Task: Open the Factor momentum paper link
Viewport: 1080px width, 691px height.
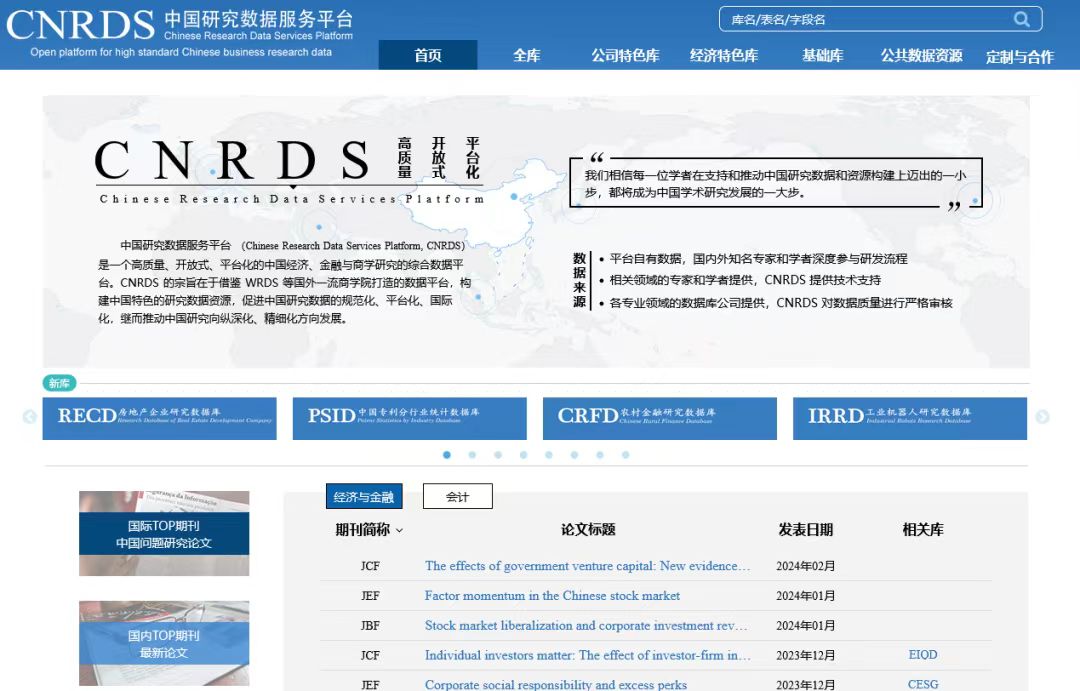Action: (552, 596)
